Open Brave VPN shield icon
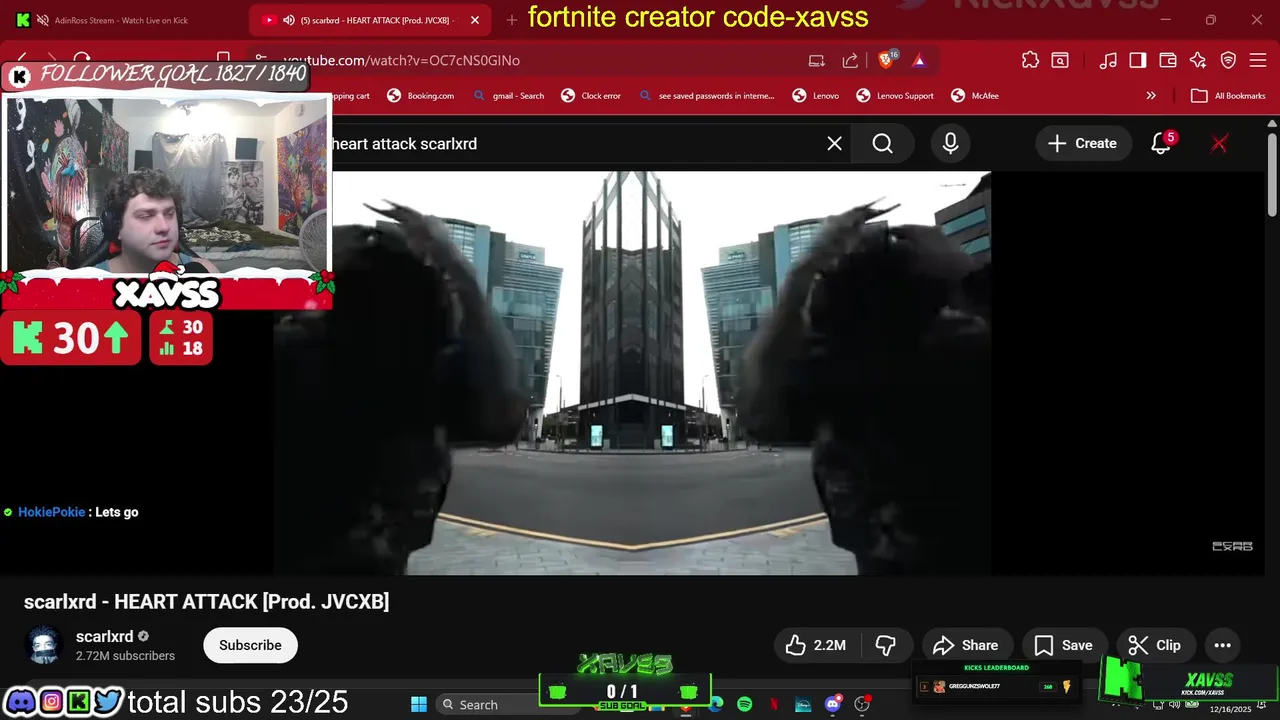 pos(1228,61)
